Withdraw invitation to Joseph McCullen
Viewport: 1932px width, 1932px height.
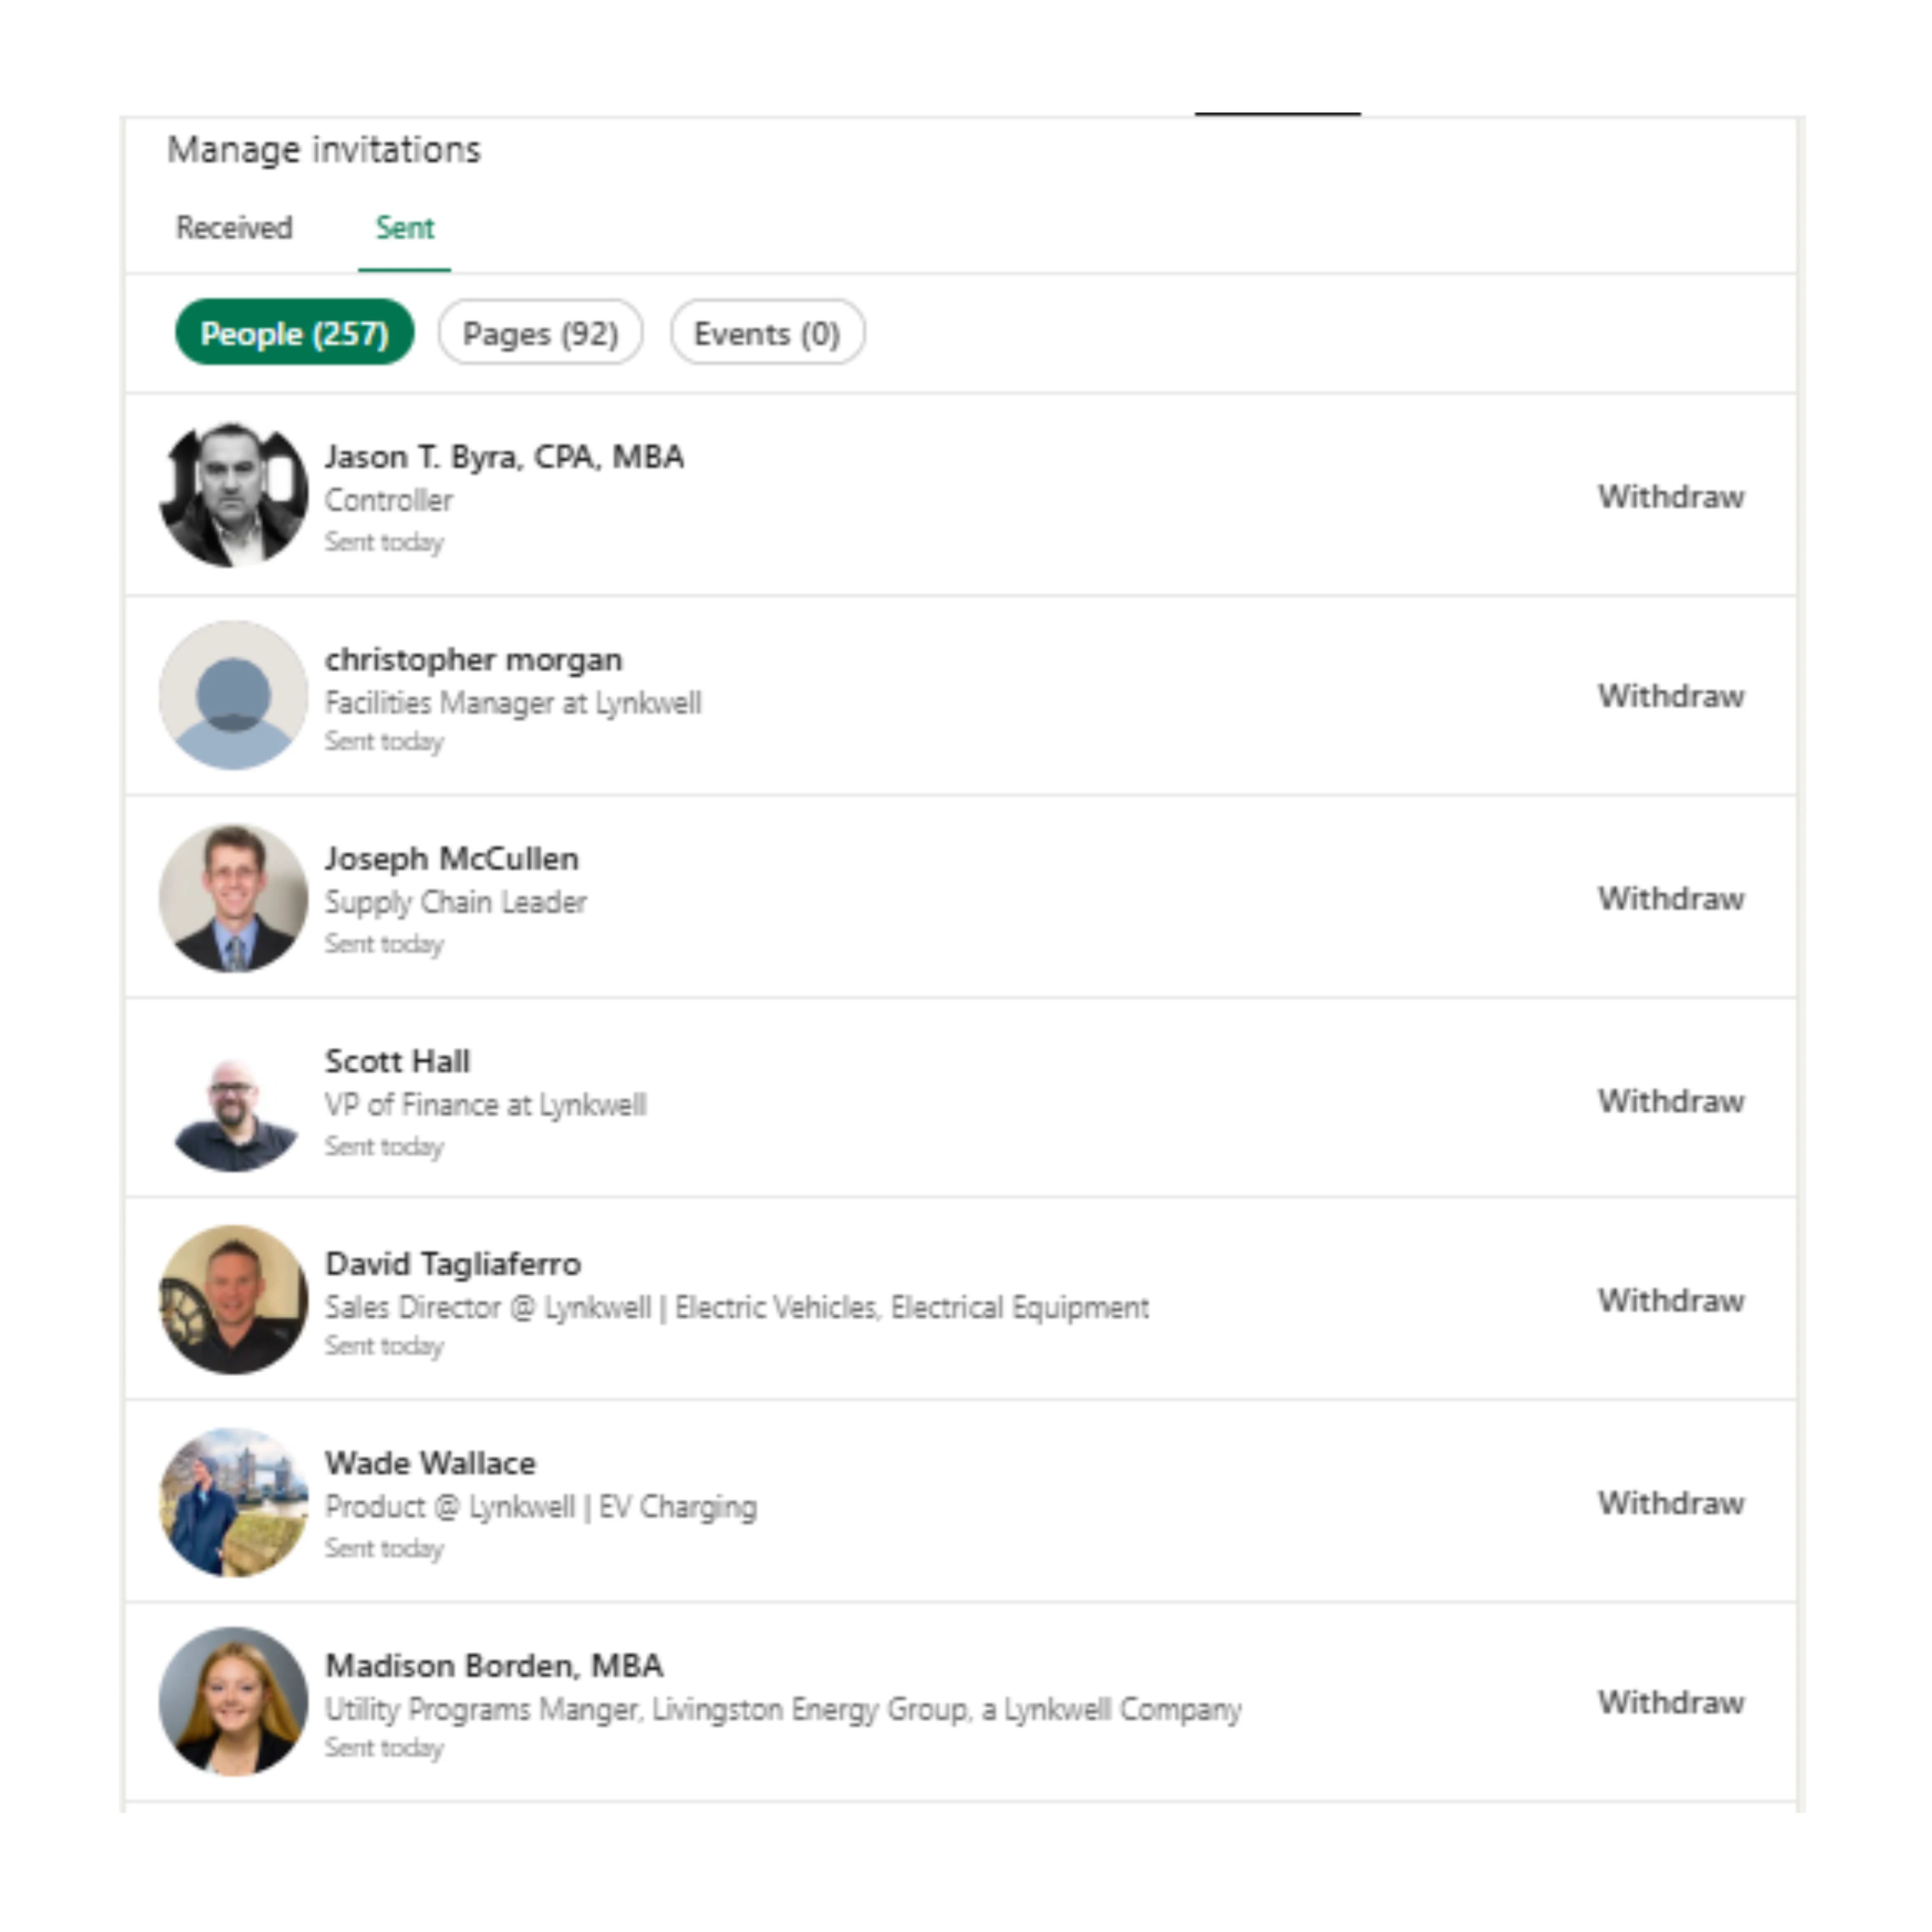pos(1671,899)
